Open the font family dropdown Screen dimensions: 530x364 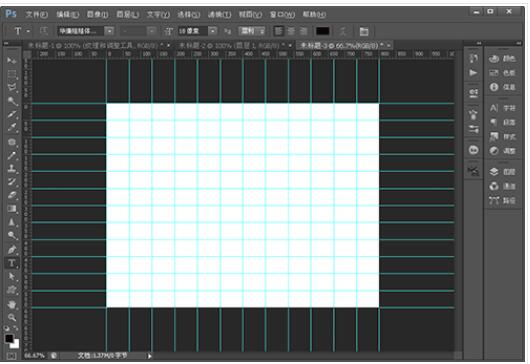110,31
